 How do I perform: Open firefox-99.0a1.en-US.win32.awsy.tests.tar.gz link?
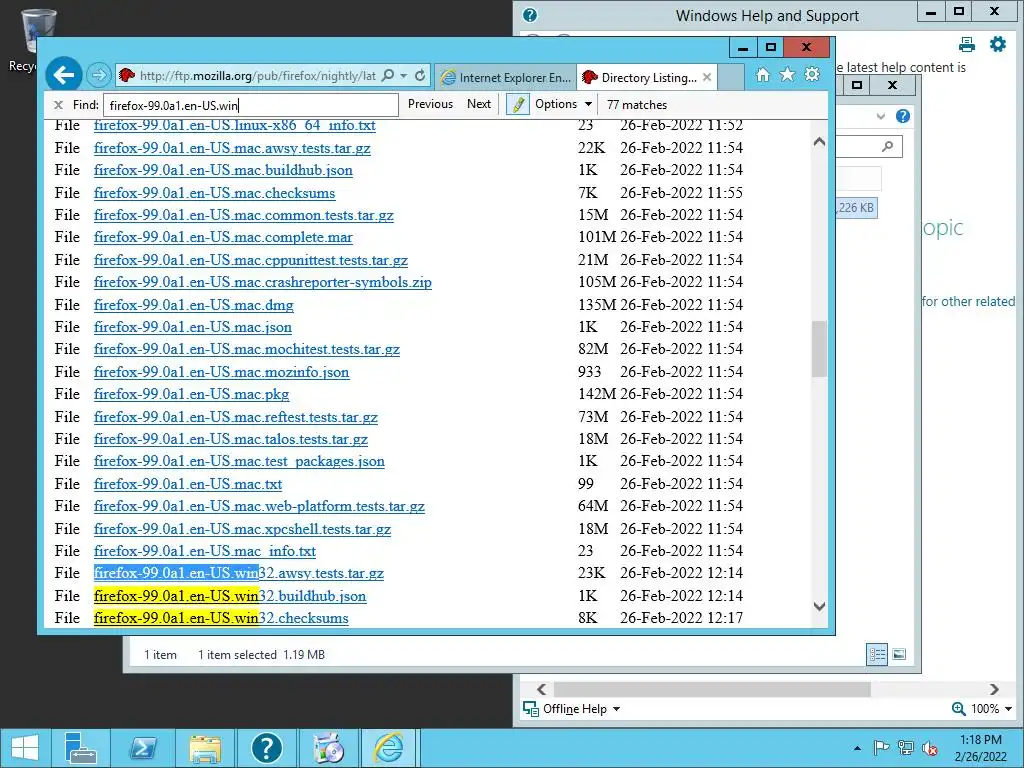pos(238,573)
